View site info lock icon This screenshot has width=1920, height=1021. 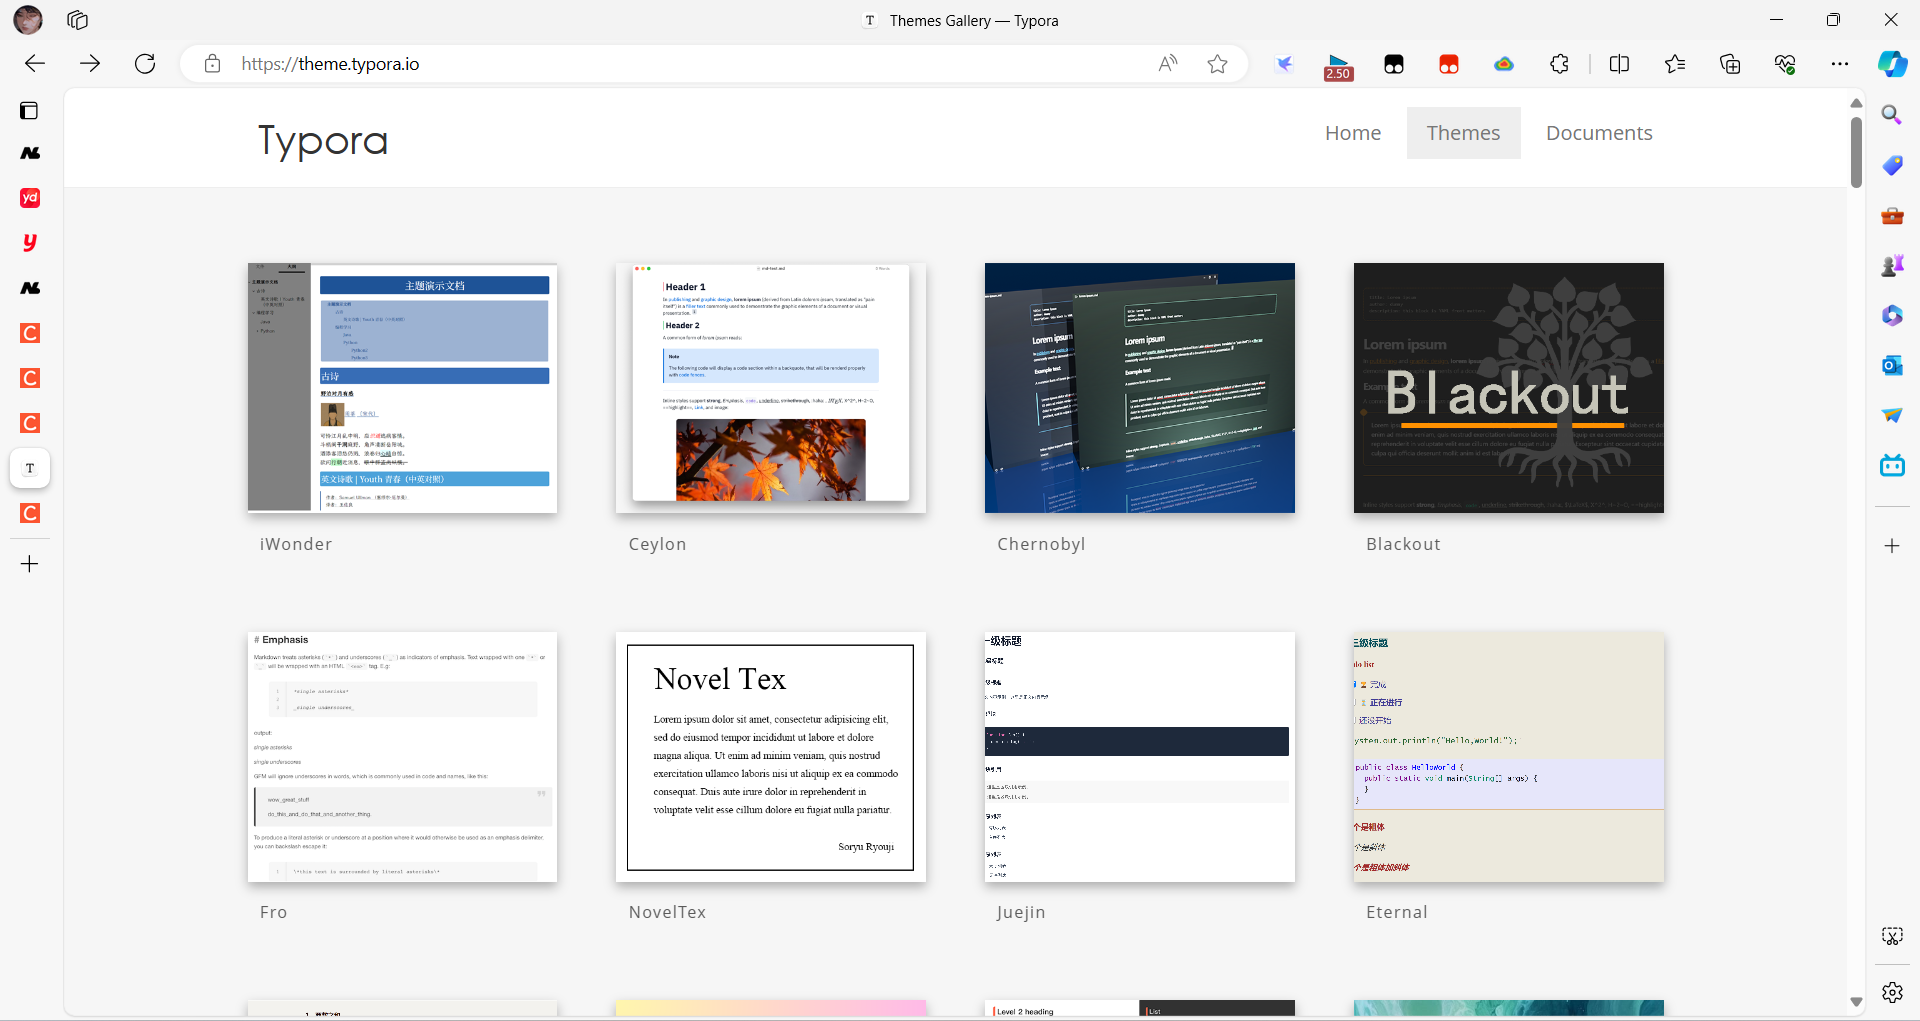coord(212,64)
